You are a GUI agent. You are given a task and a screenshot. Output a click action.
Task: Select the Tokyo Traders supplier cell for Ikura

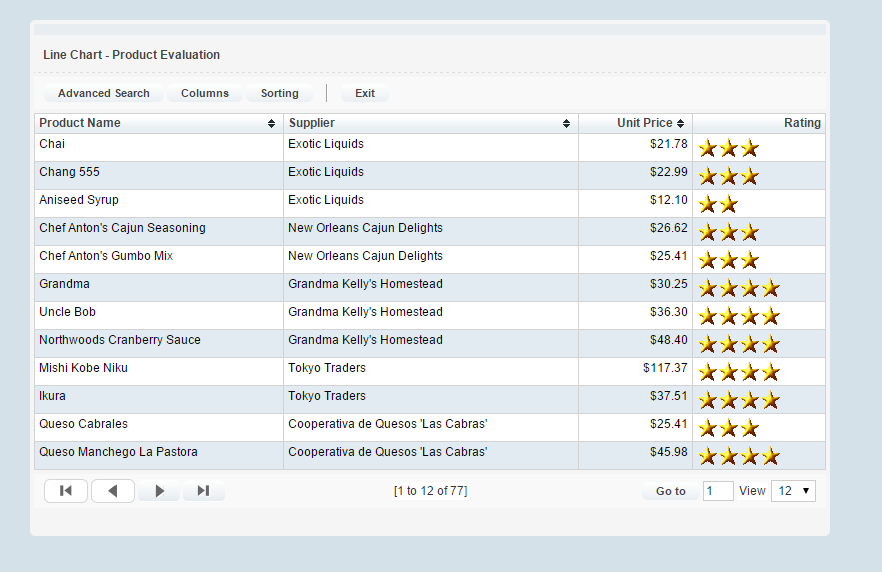[327, 396]
